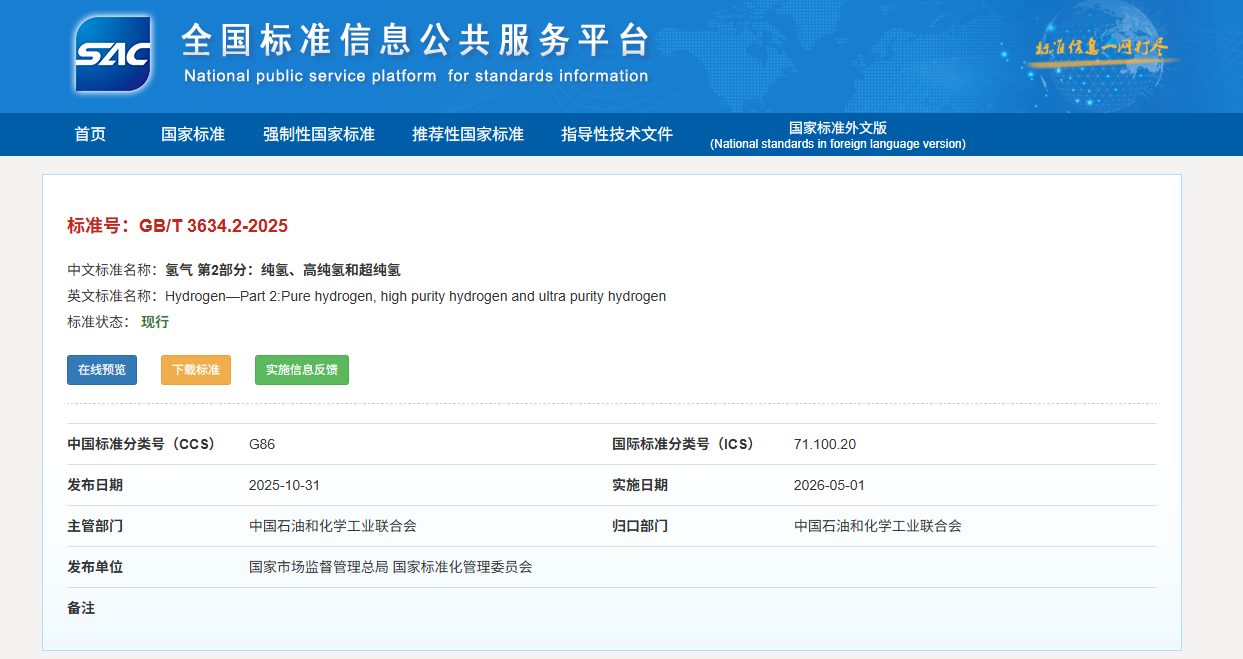1243x659 pixels.
Task: Select Chinese name 氢气 第2部分 text
Action: [x=283, y=270]
